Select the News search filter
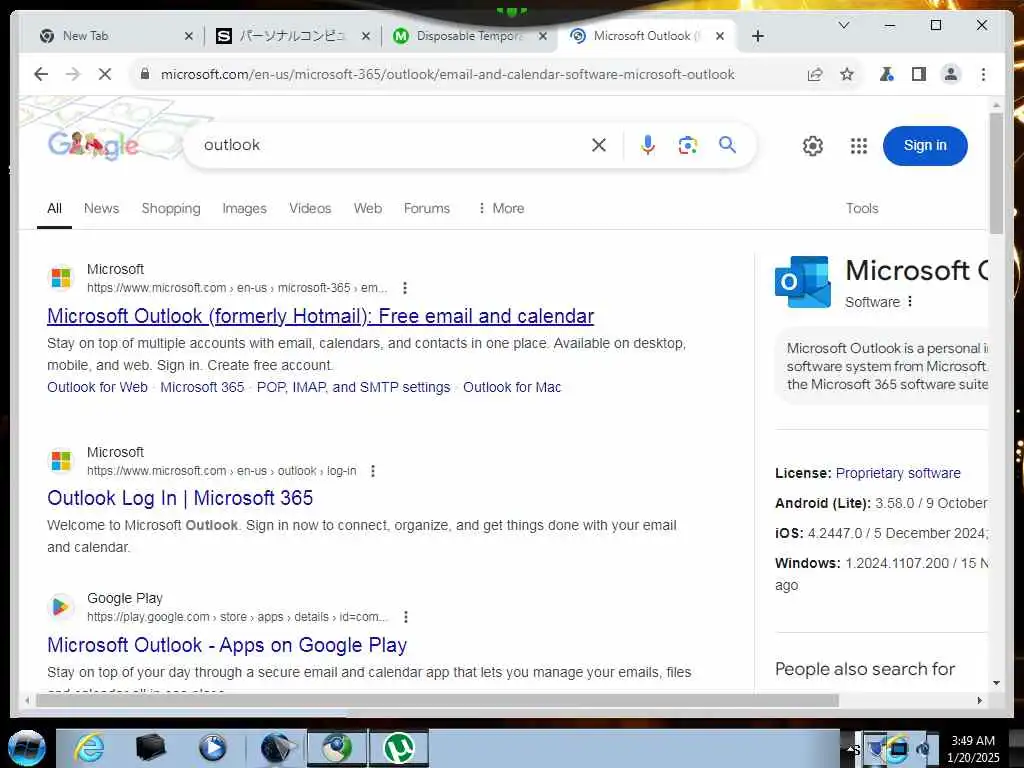Screen dimensions: 1024x768 click(x=101, y=208)
